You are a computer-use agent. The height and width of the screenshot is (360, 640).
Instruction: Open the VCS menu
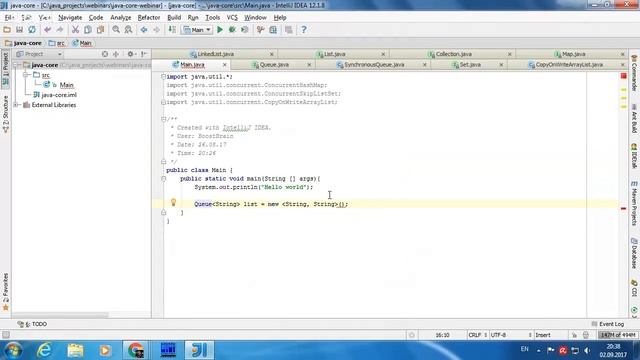[x=232, y=18]
